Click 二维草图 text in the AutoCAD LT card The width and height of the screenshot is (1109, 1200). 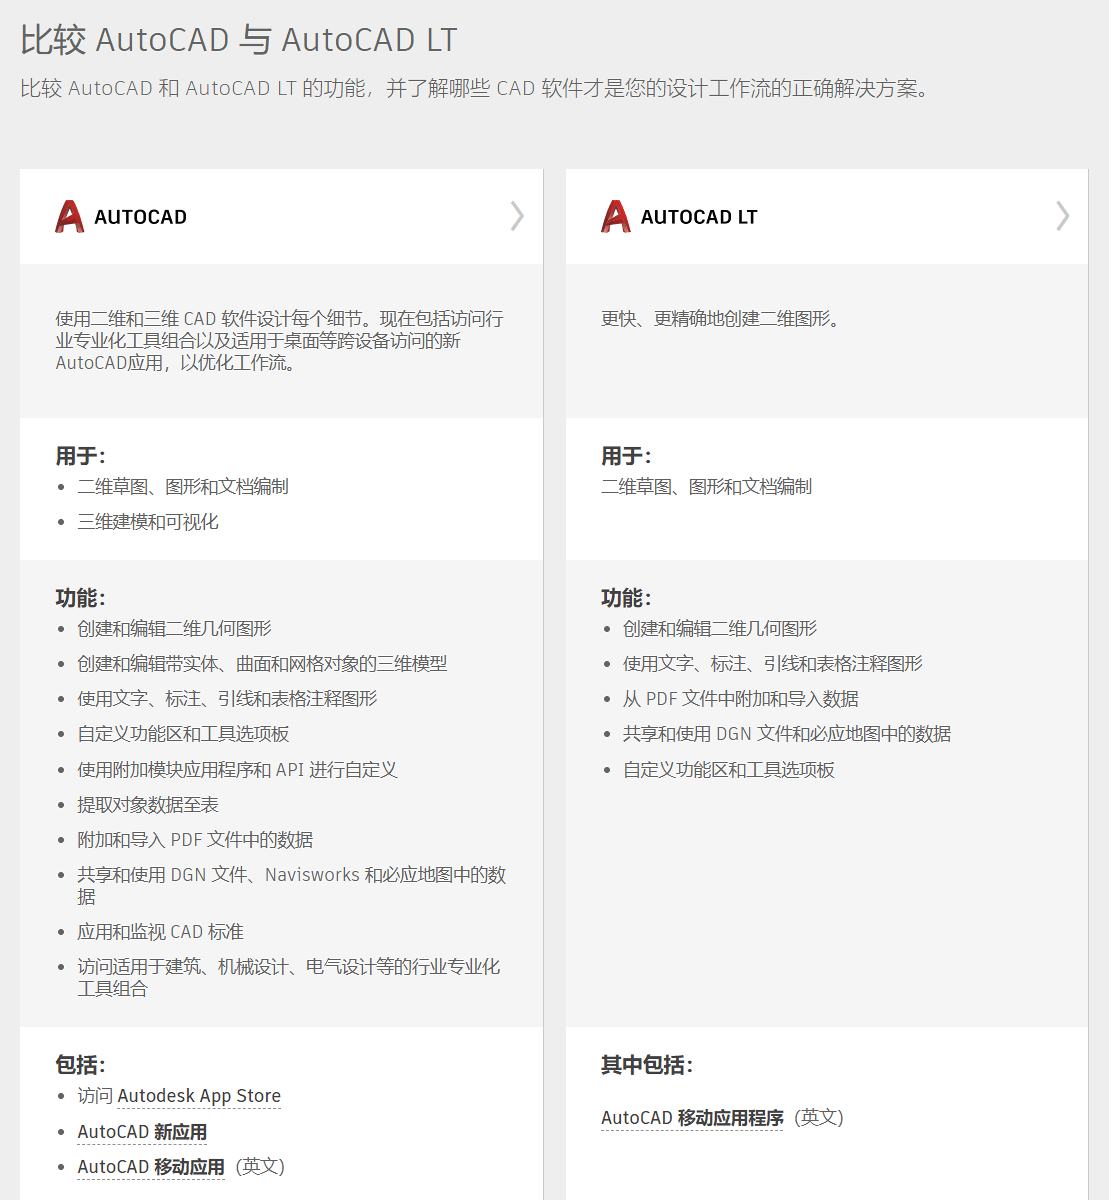click(x=706, y=487)
